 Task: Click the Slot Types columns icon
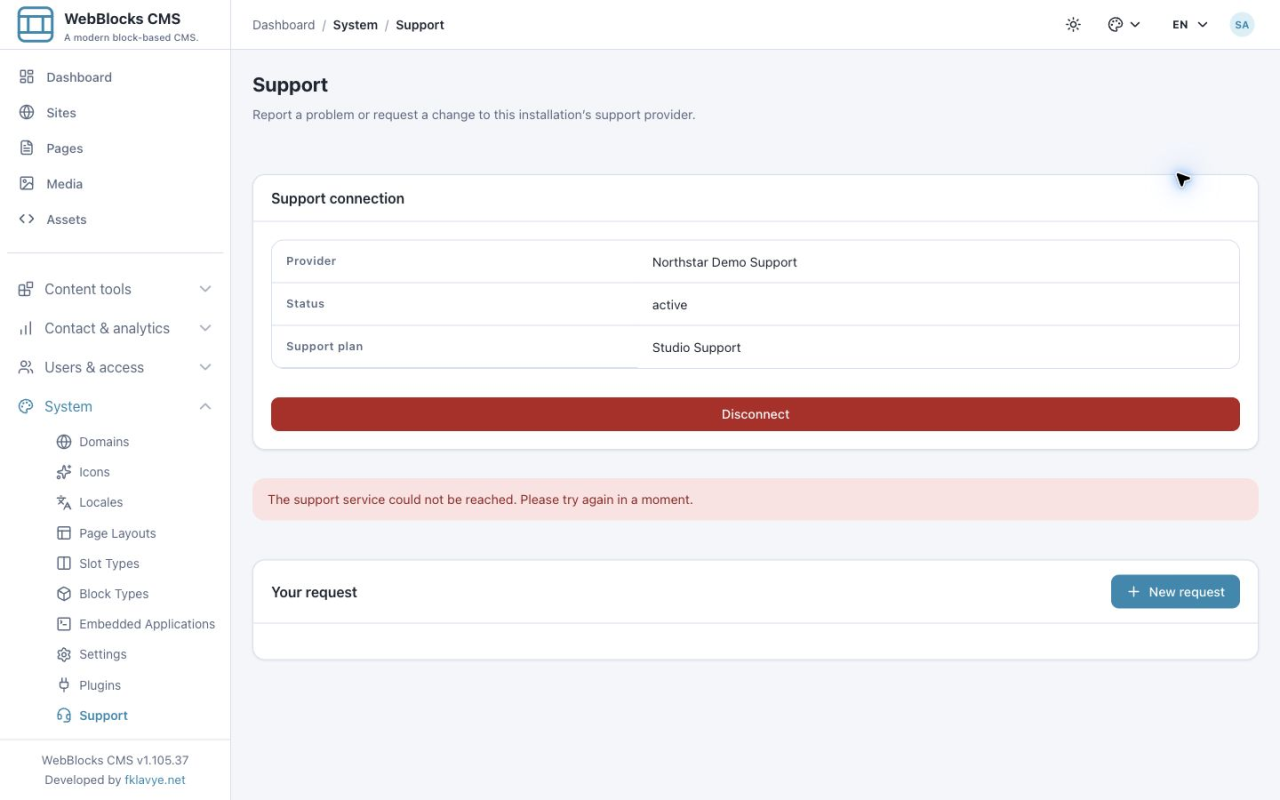coord(64,563)
